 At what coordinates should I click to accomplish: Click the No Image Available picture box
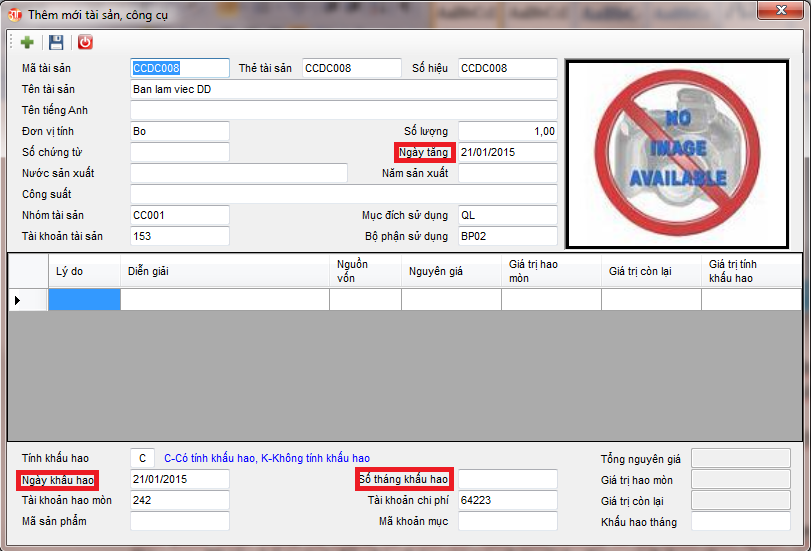tap(678, 153)
